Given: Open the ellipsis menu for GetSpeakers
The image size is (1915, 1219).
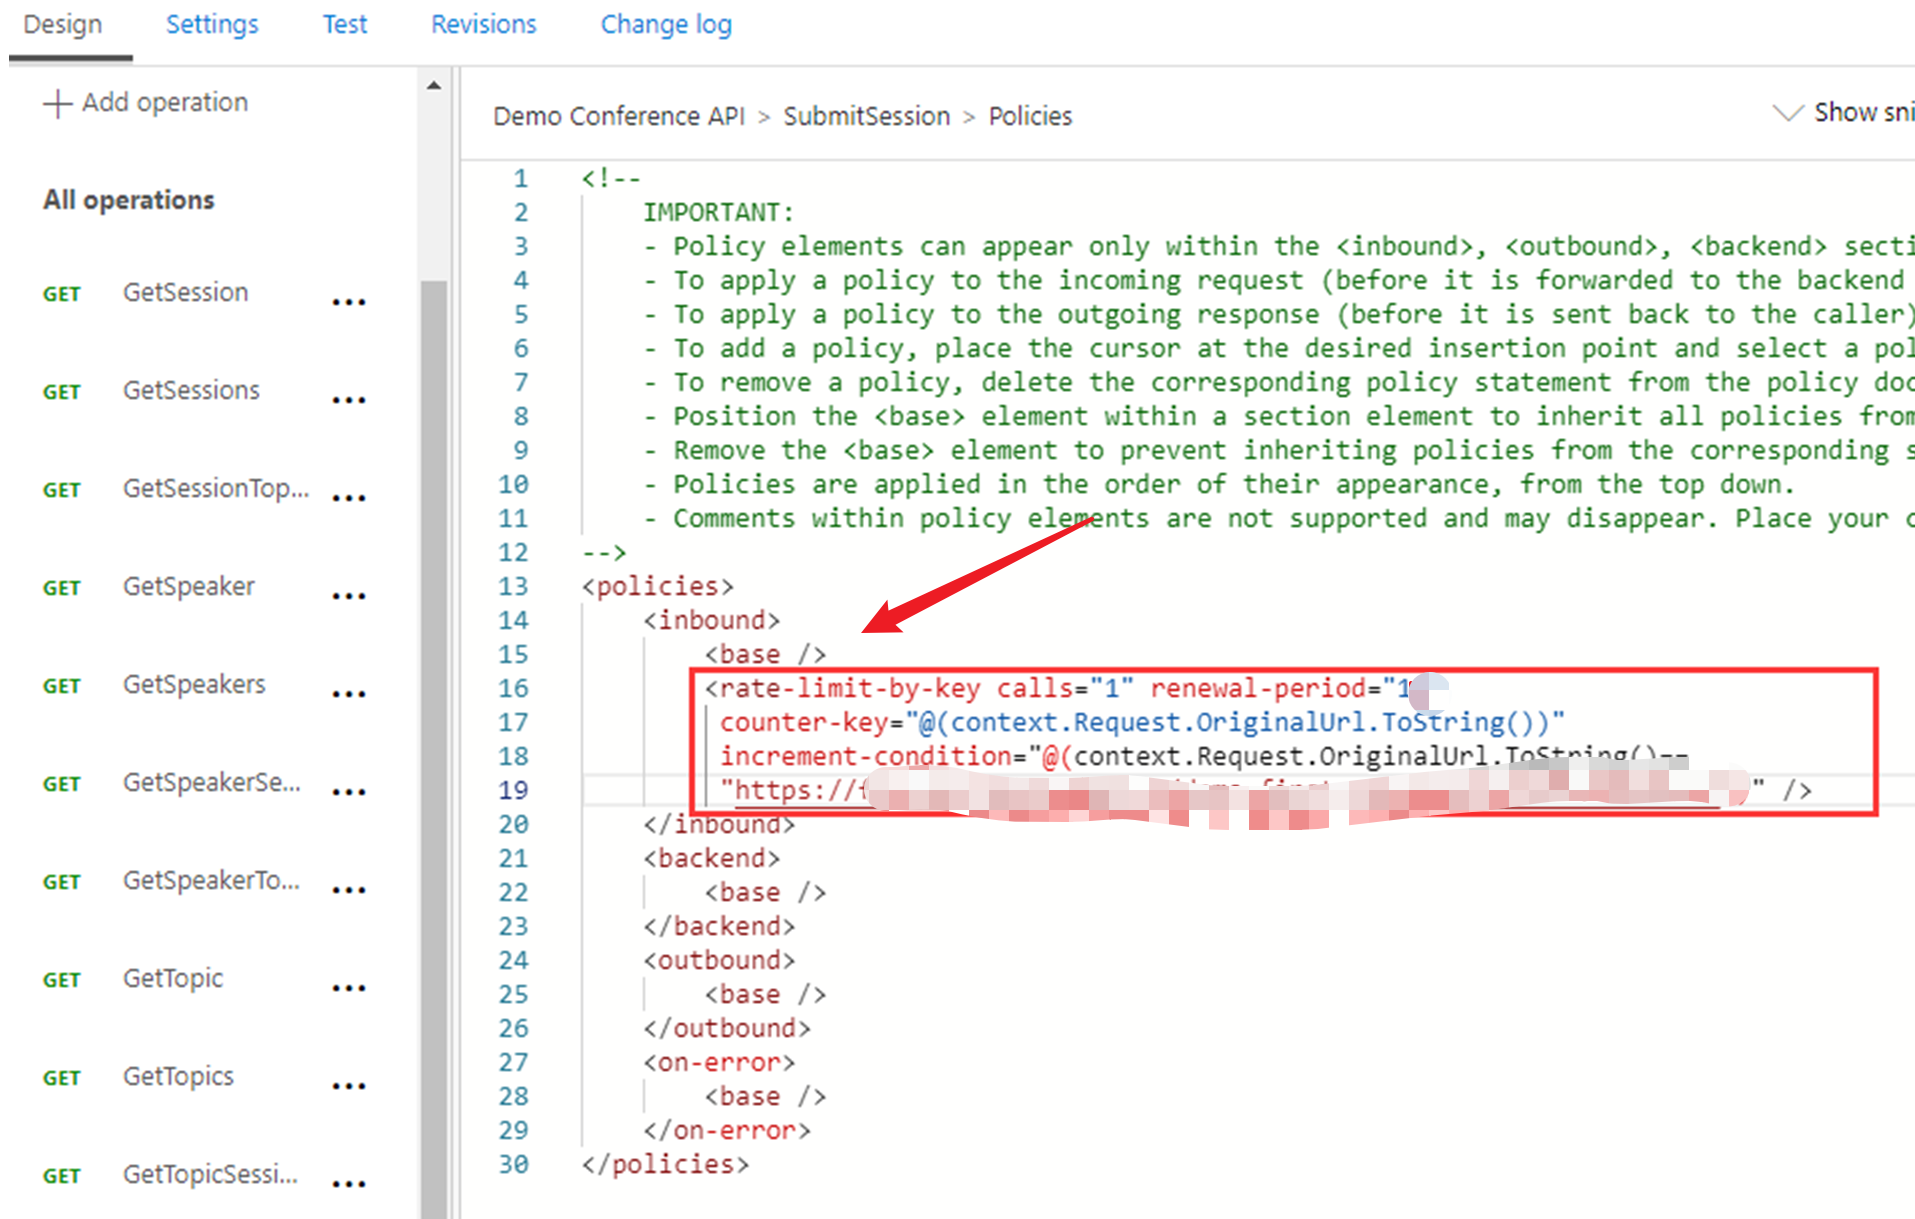Looking at the screenshot, I should coord(348,694).
